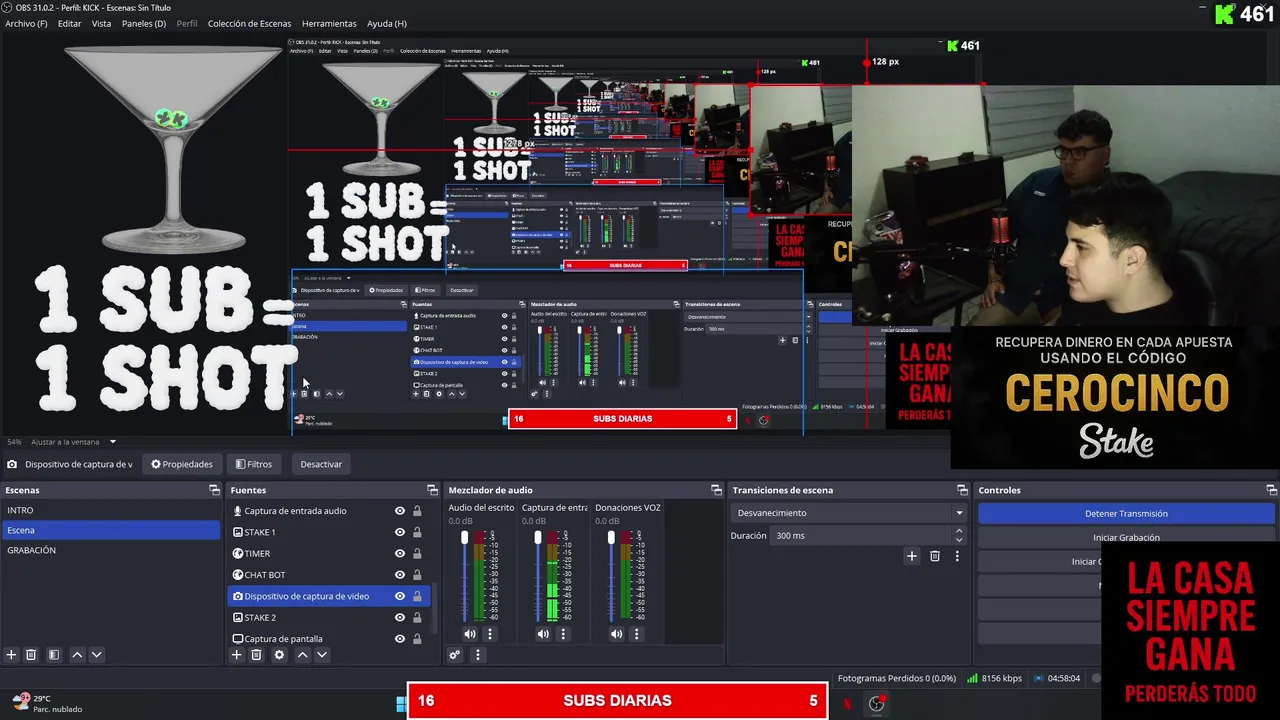Image resolution: width=1280 pixels, height=720 pixels.
Task: Open Filtros for the selected source
Action: [254, 464]
